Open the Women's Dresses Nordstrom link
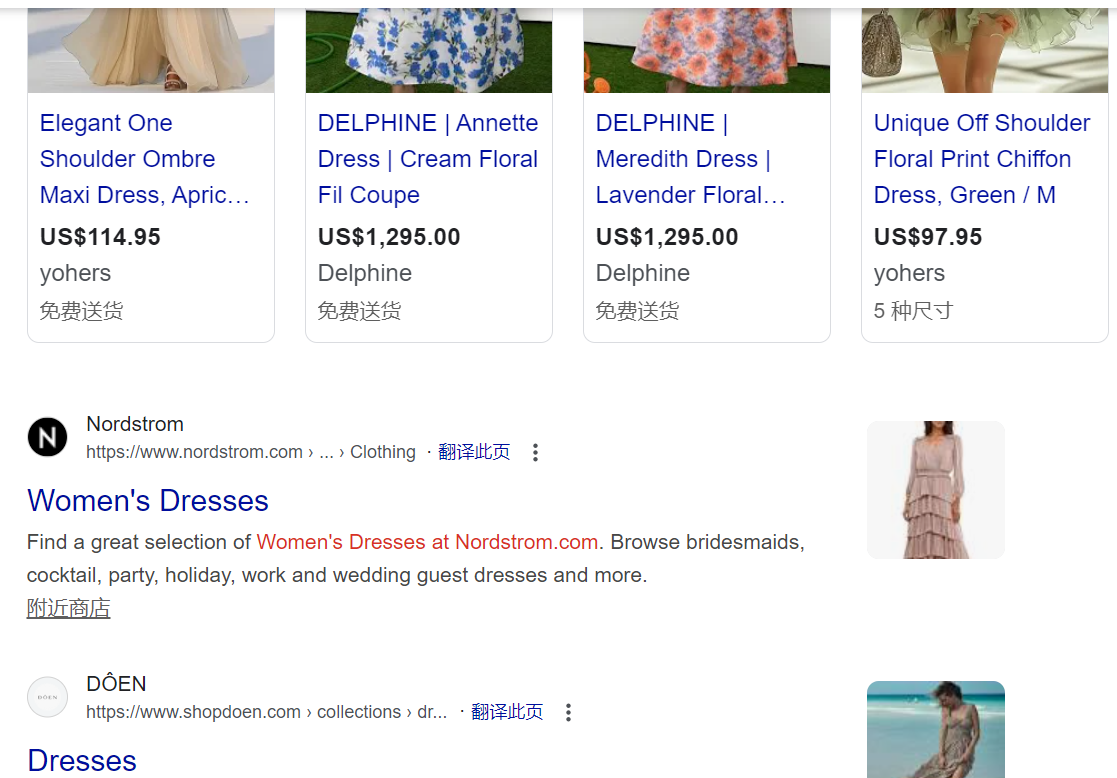The height and width of the screenshot is (778, 1117). coord(147,501)
